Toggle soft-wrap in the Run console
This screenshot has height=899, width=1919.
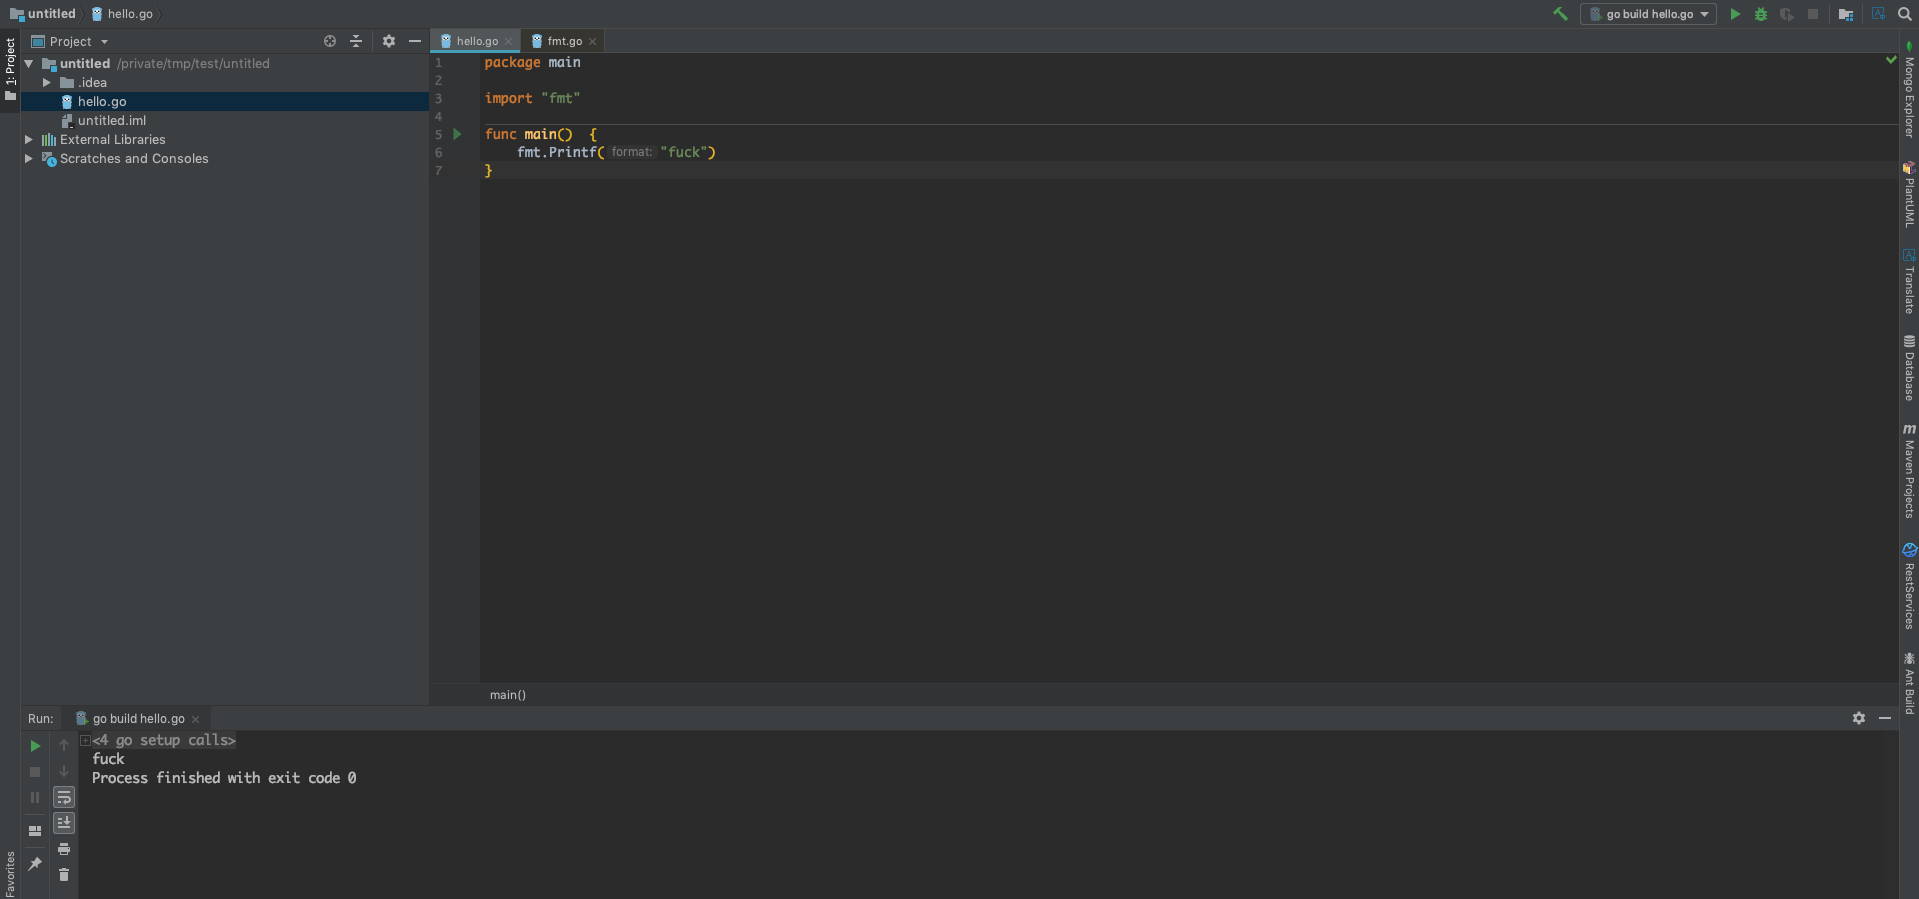64,797
